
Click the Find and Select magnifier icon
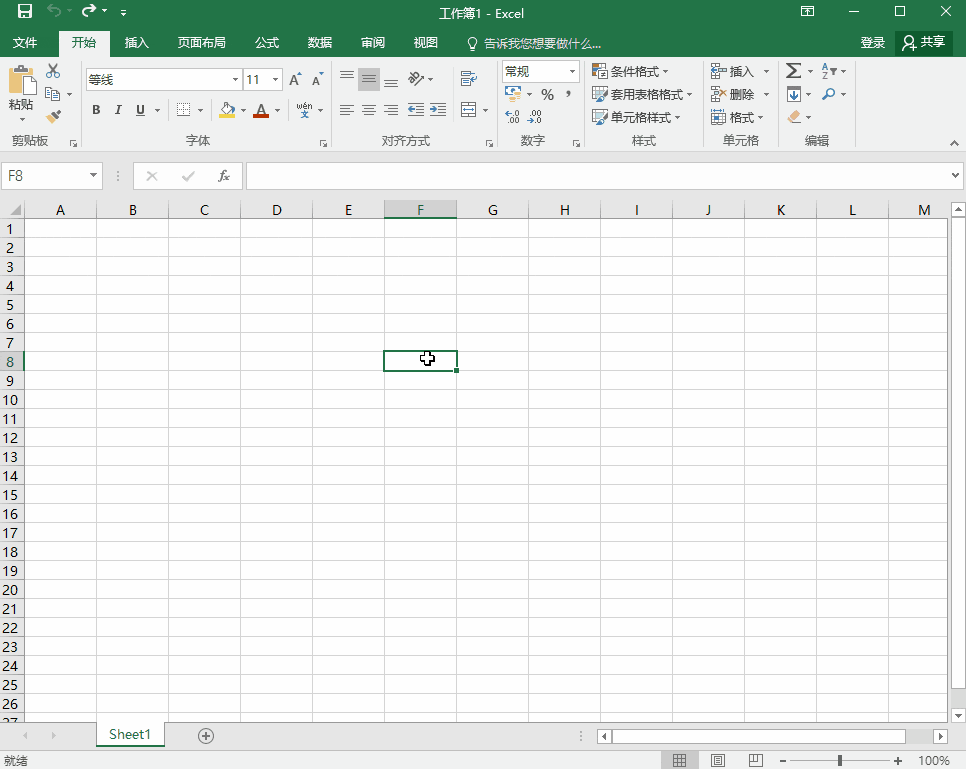[x=829, y=94]
